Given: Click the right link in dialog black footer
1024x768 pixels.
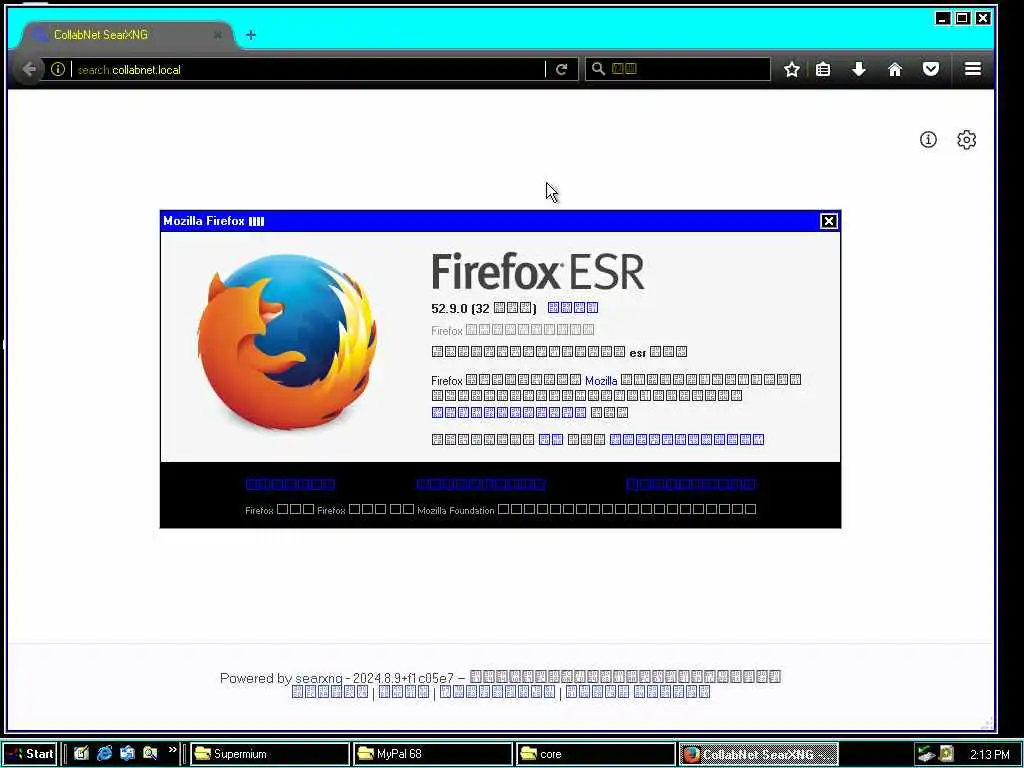Looking at the screenshot, I should (691, 484).
